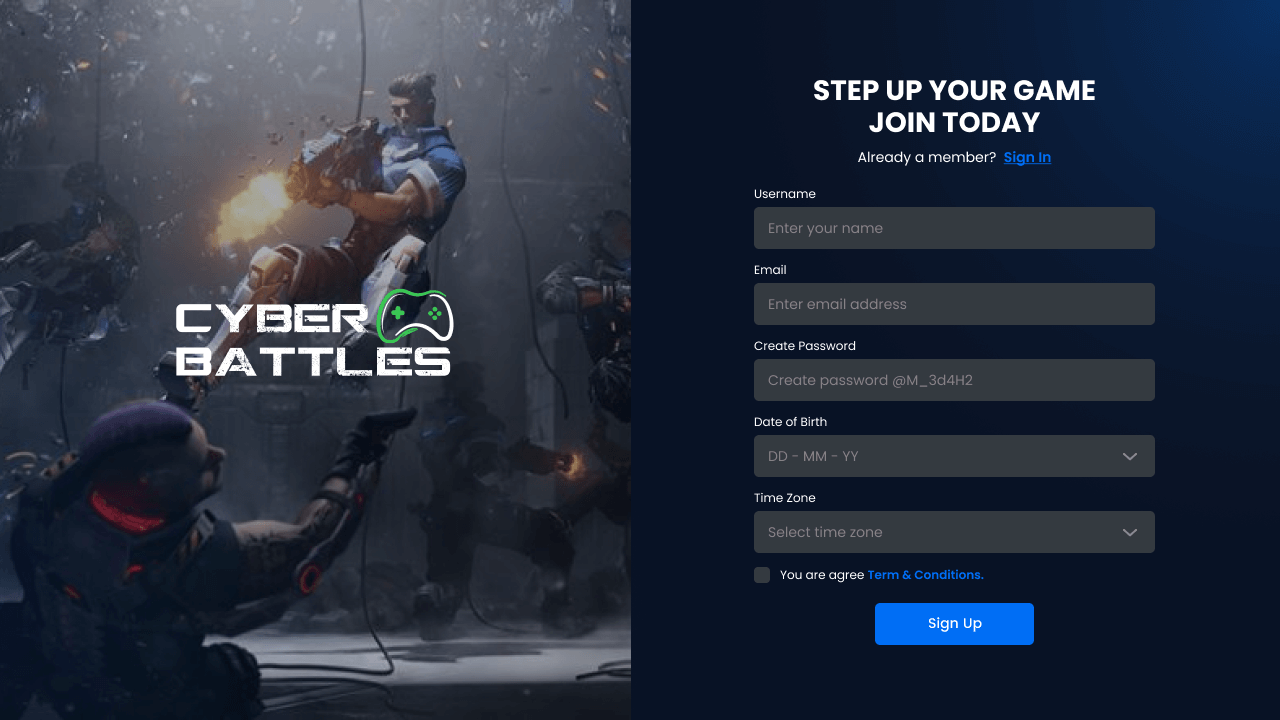Click the Email field label
1280x720 pixels.
(770, 270)
